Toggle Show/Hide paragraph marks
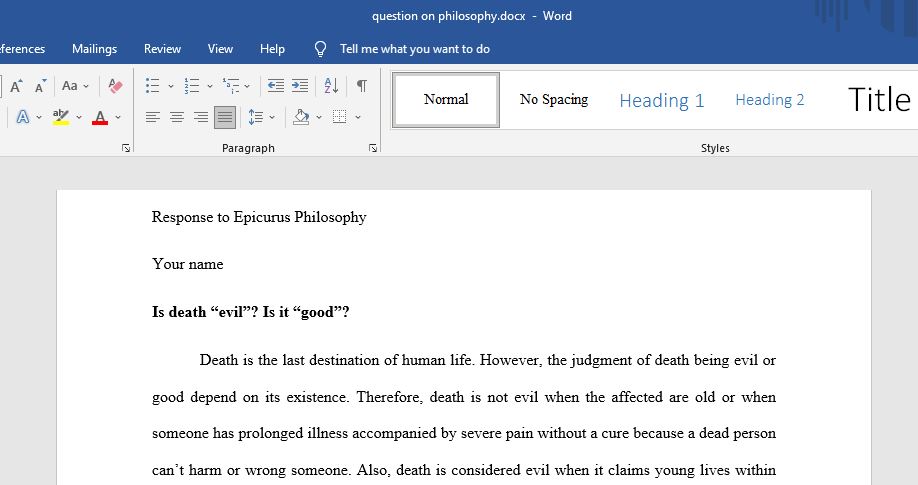 (362, 86)
